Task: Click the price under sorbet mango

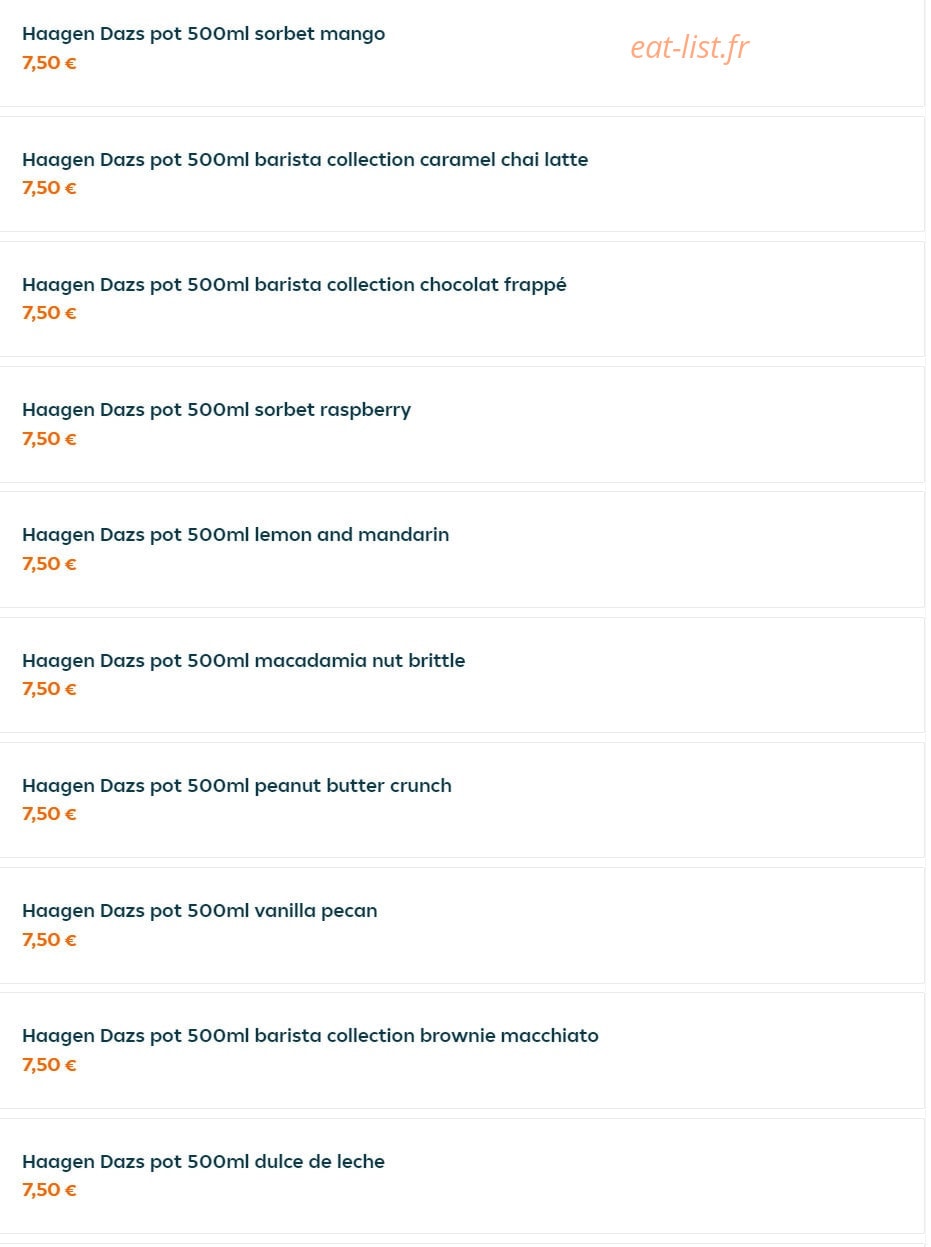Action: tap(49, 63)
